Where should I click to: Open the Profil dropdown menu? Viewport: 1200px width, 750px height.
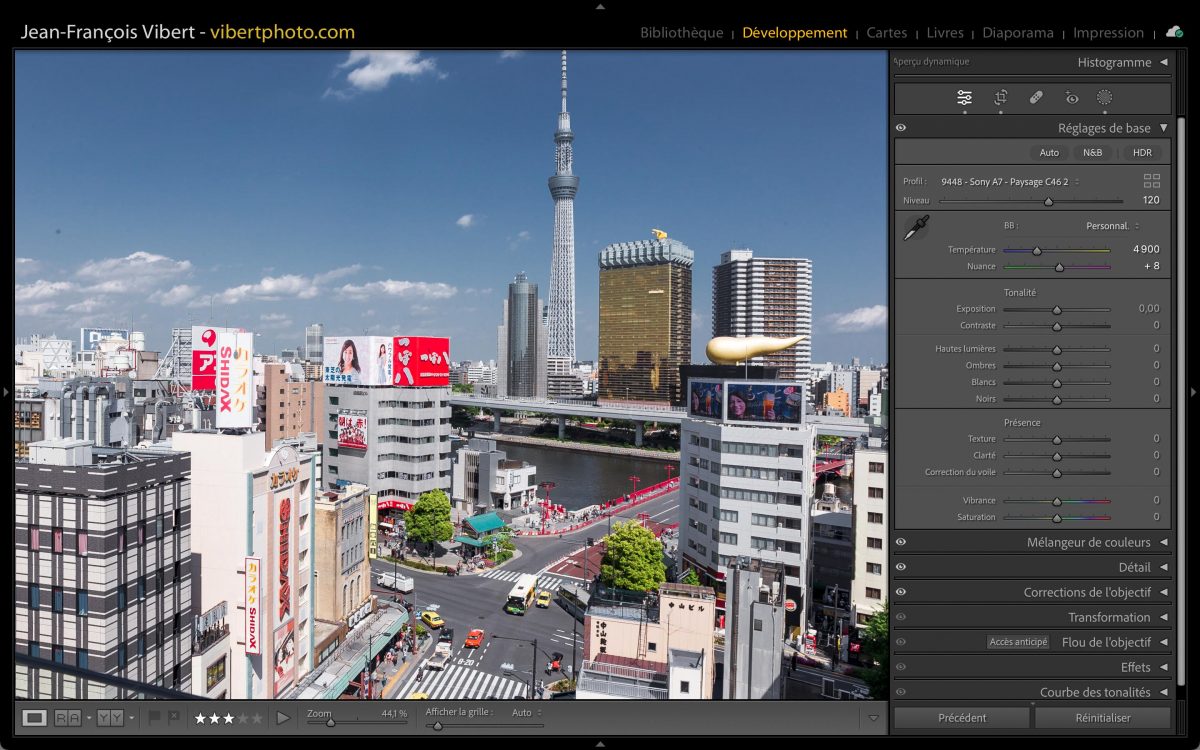pyautogui.click(x=1009, y=182)
